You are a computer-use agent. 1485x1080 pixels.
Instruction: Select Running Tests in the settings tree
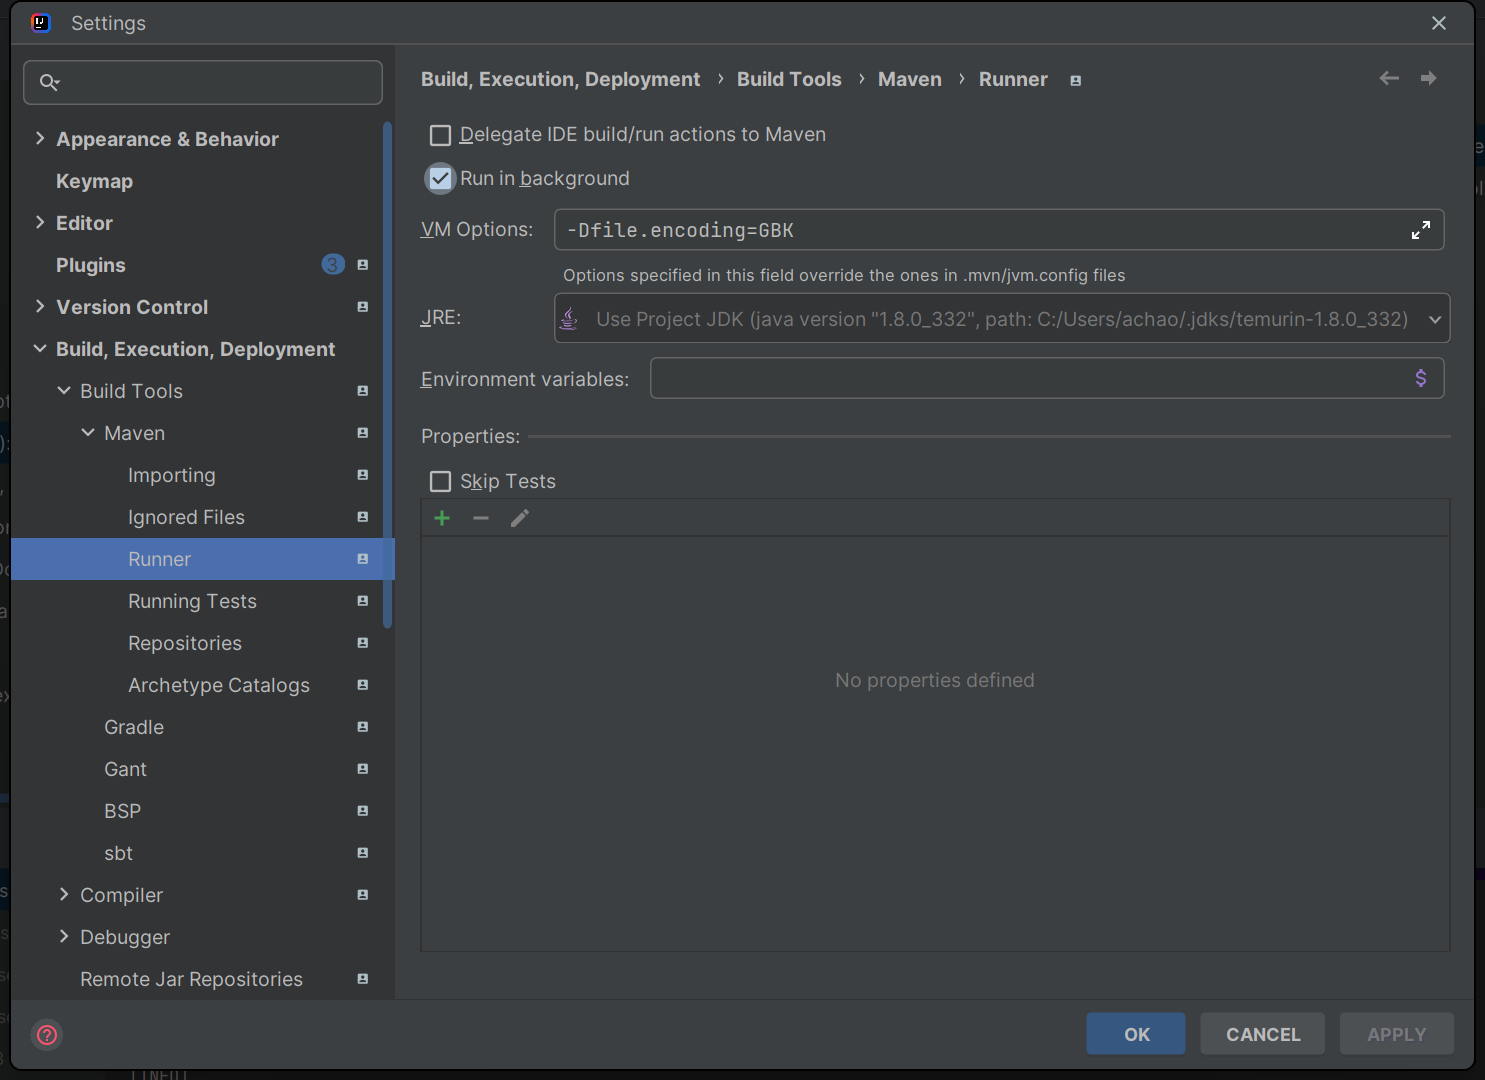pyautogui.click(x=192, y=601)
